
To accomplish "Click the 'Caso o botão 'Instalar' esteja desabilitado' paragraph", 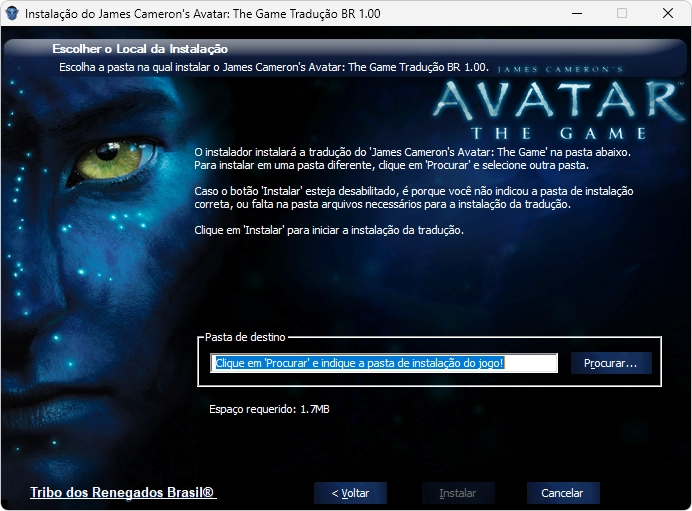I will tap(414, 198).
